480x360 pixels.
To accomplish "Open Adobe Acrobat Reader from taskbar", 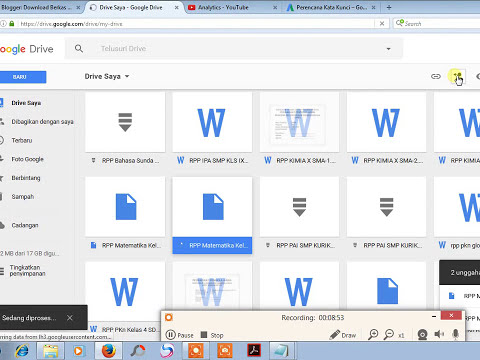I will (x=255, y=351).
